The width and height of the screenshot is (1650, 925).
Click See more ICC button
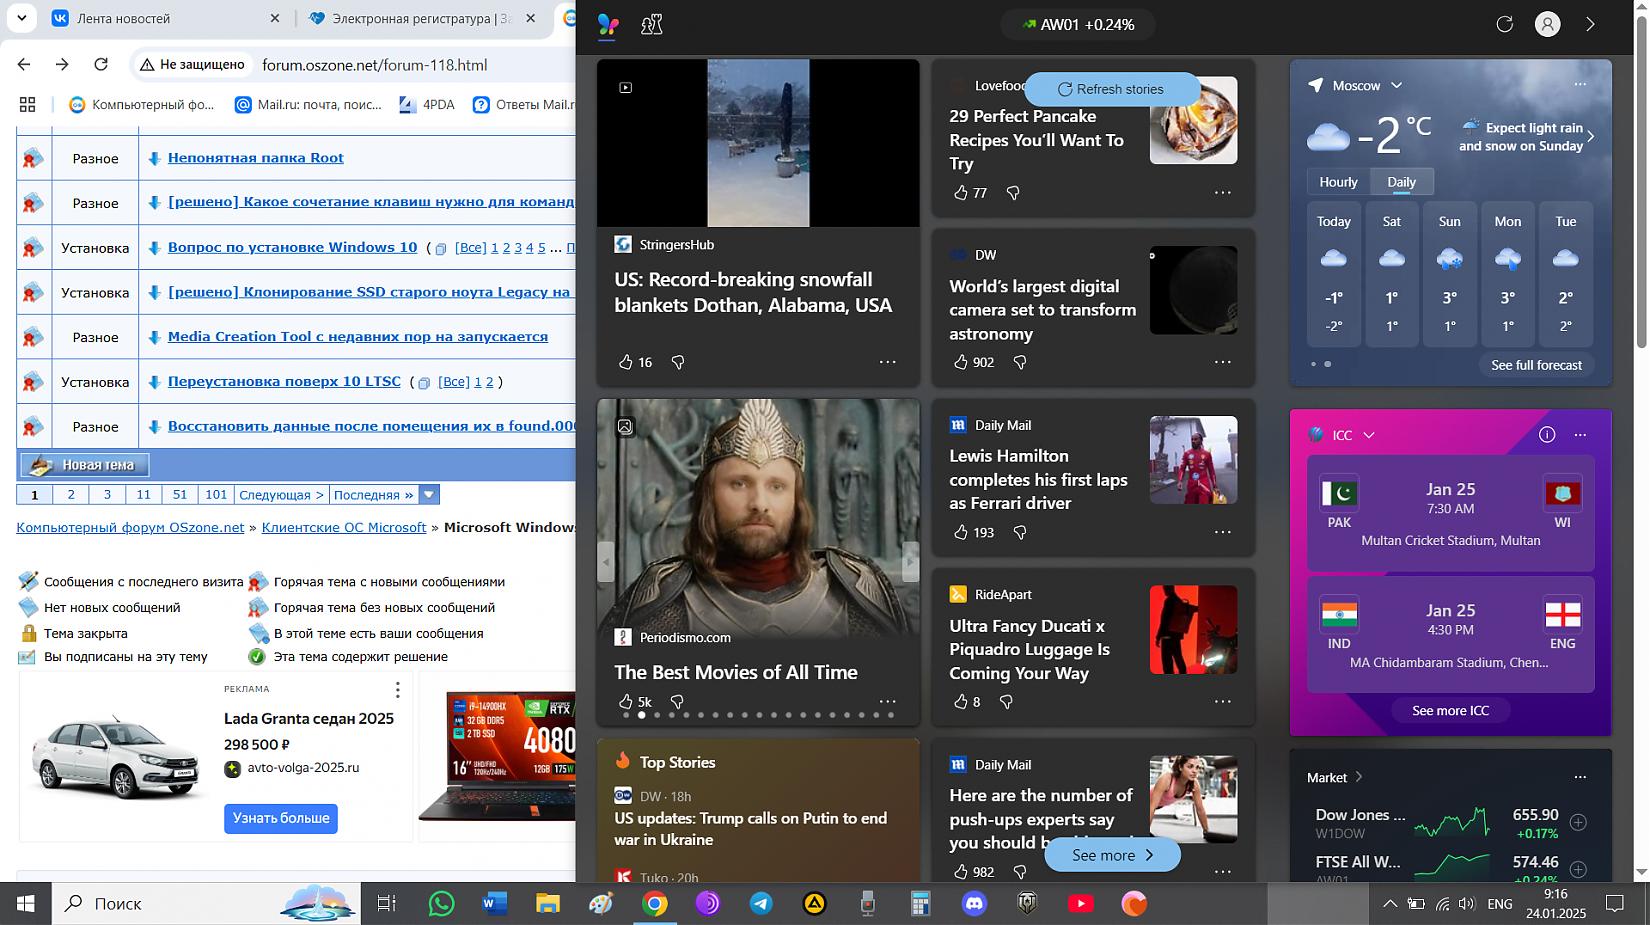[x=1450, y=710]
